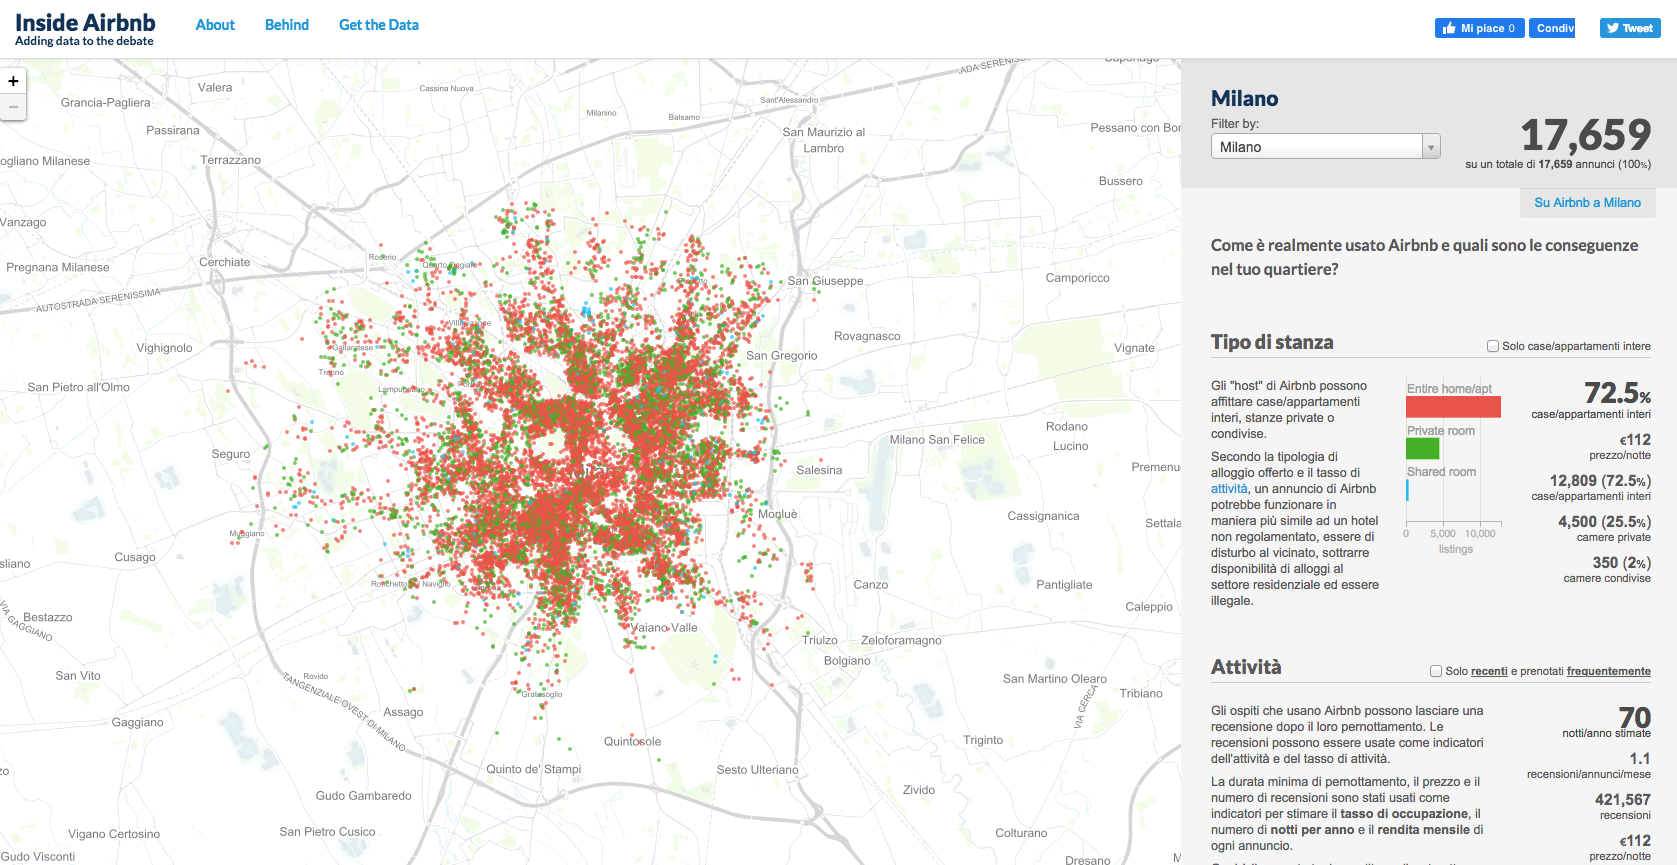Select the blue Shared room bar
The height and width of the screenshot is (865, 1677).
1407,490
